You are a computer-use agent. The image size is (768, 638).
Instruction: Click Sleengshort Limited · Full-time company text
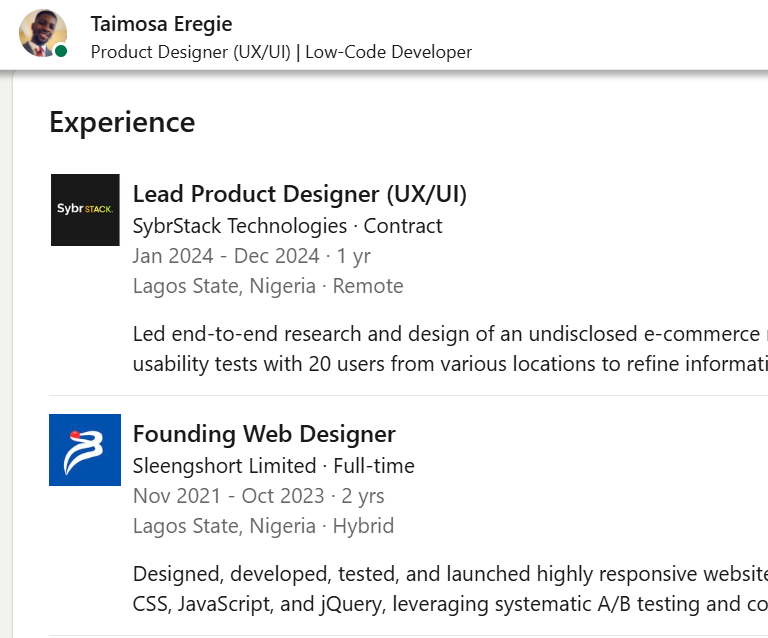coord(273,466)
